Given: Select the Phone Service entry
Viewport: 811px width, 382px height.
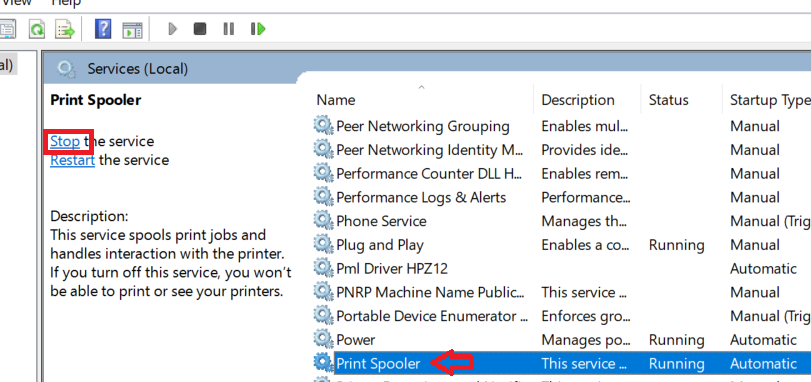Looking at the screenshot, I should click(x=381, y=221).
